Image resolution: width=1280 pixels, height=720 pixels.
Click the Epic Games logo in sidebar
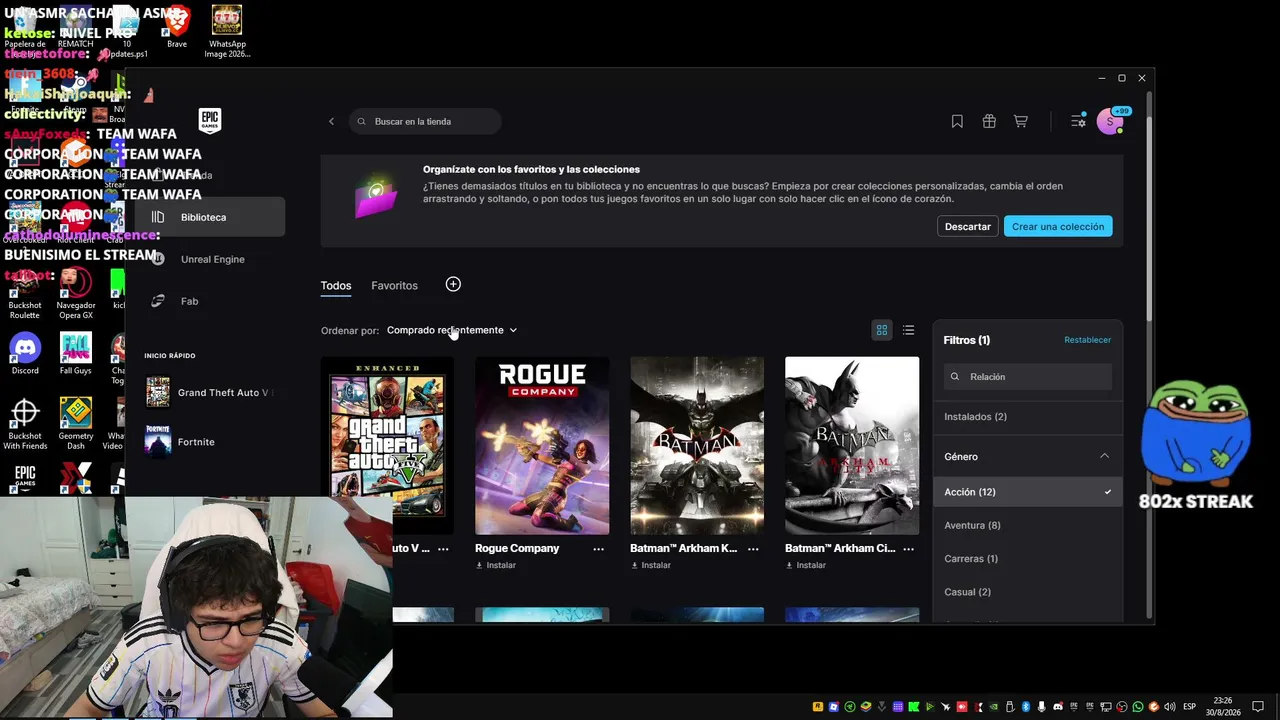[x=209, y=120]
